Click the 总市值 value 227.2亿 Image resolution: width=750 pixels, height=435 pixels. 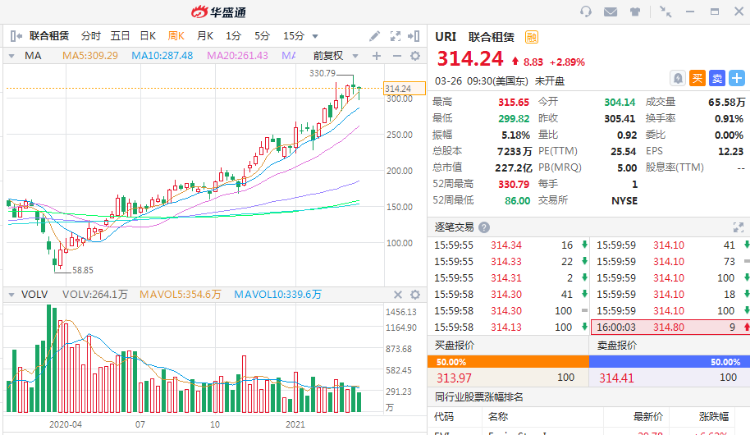513,167
